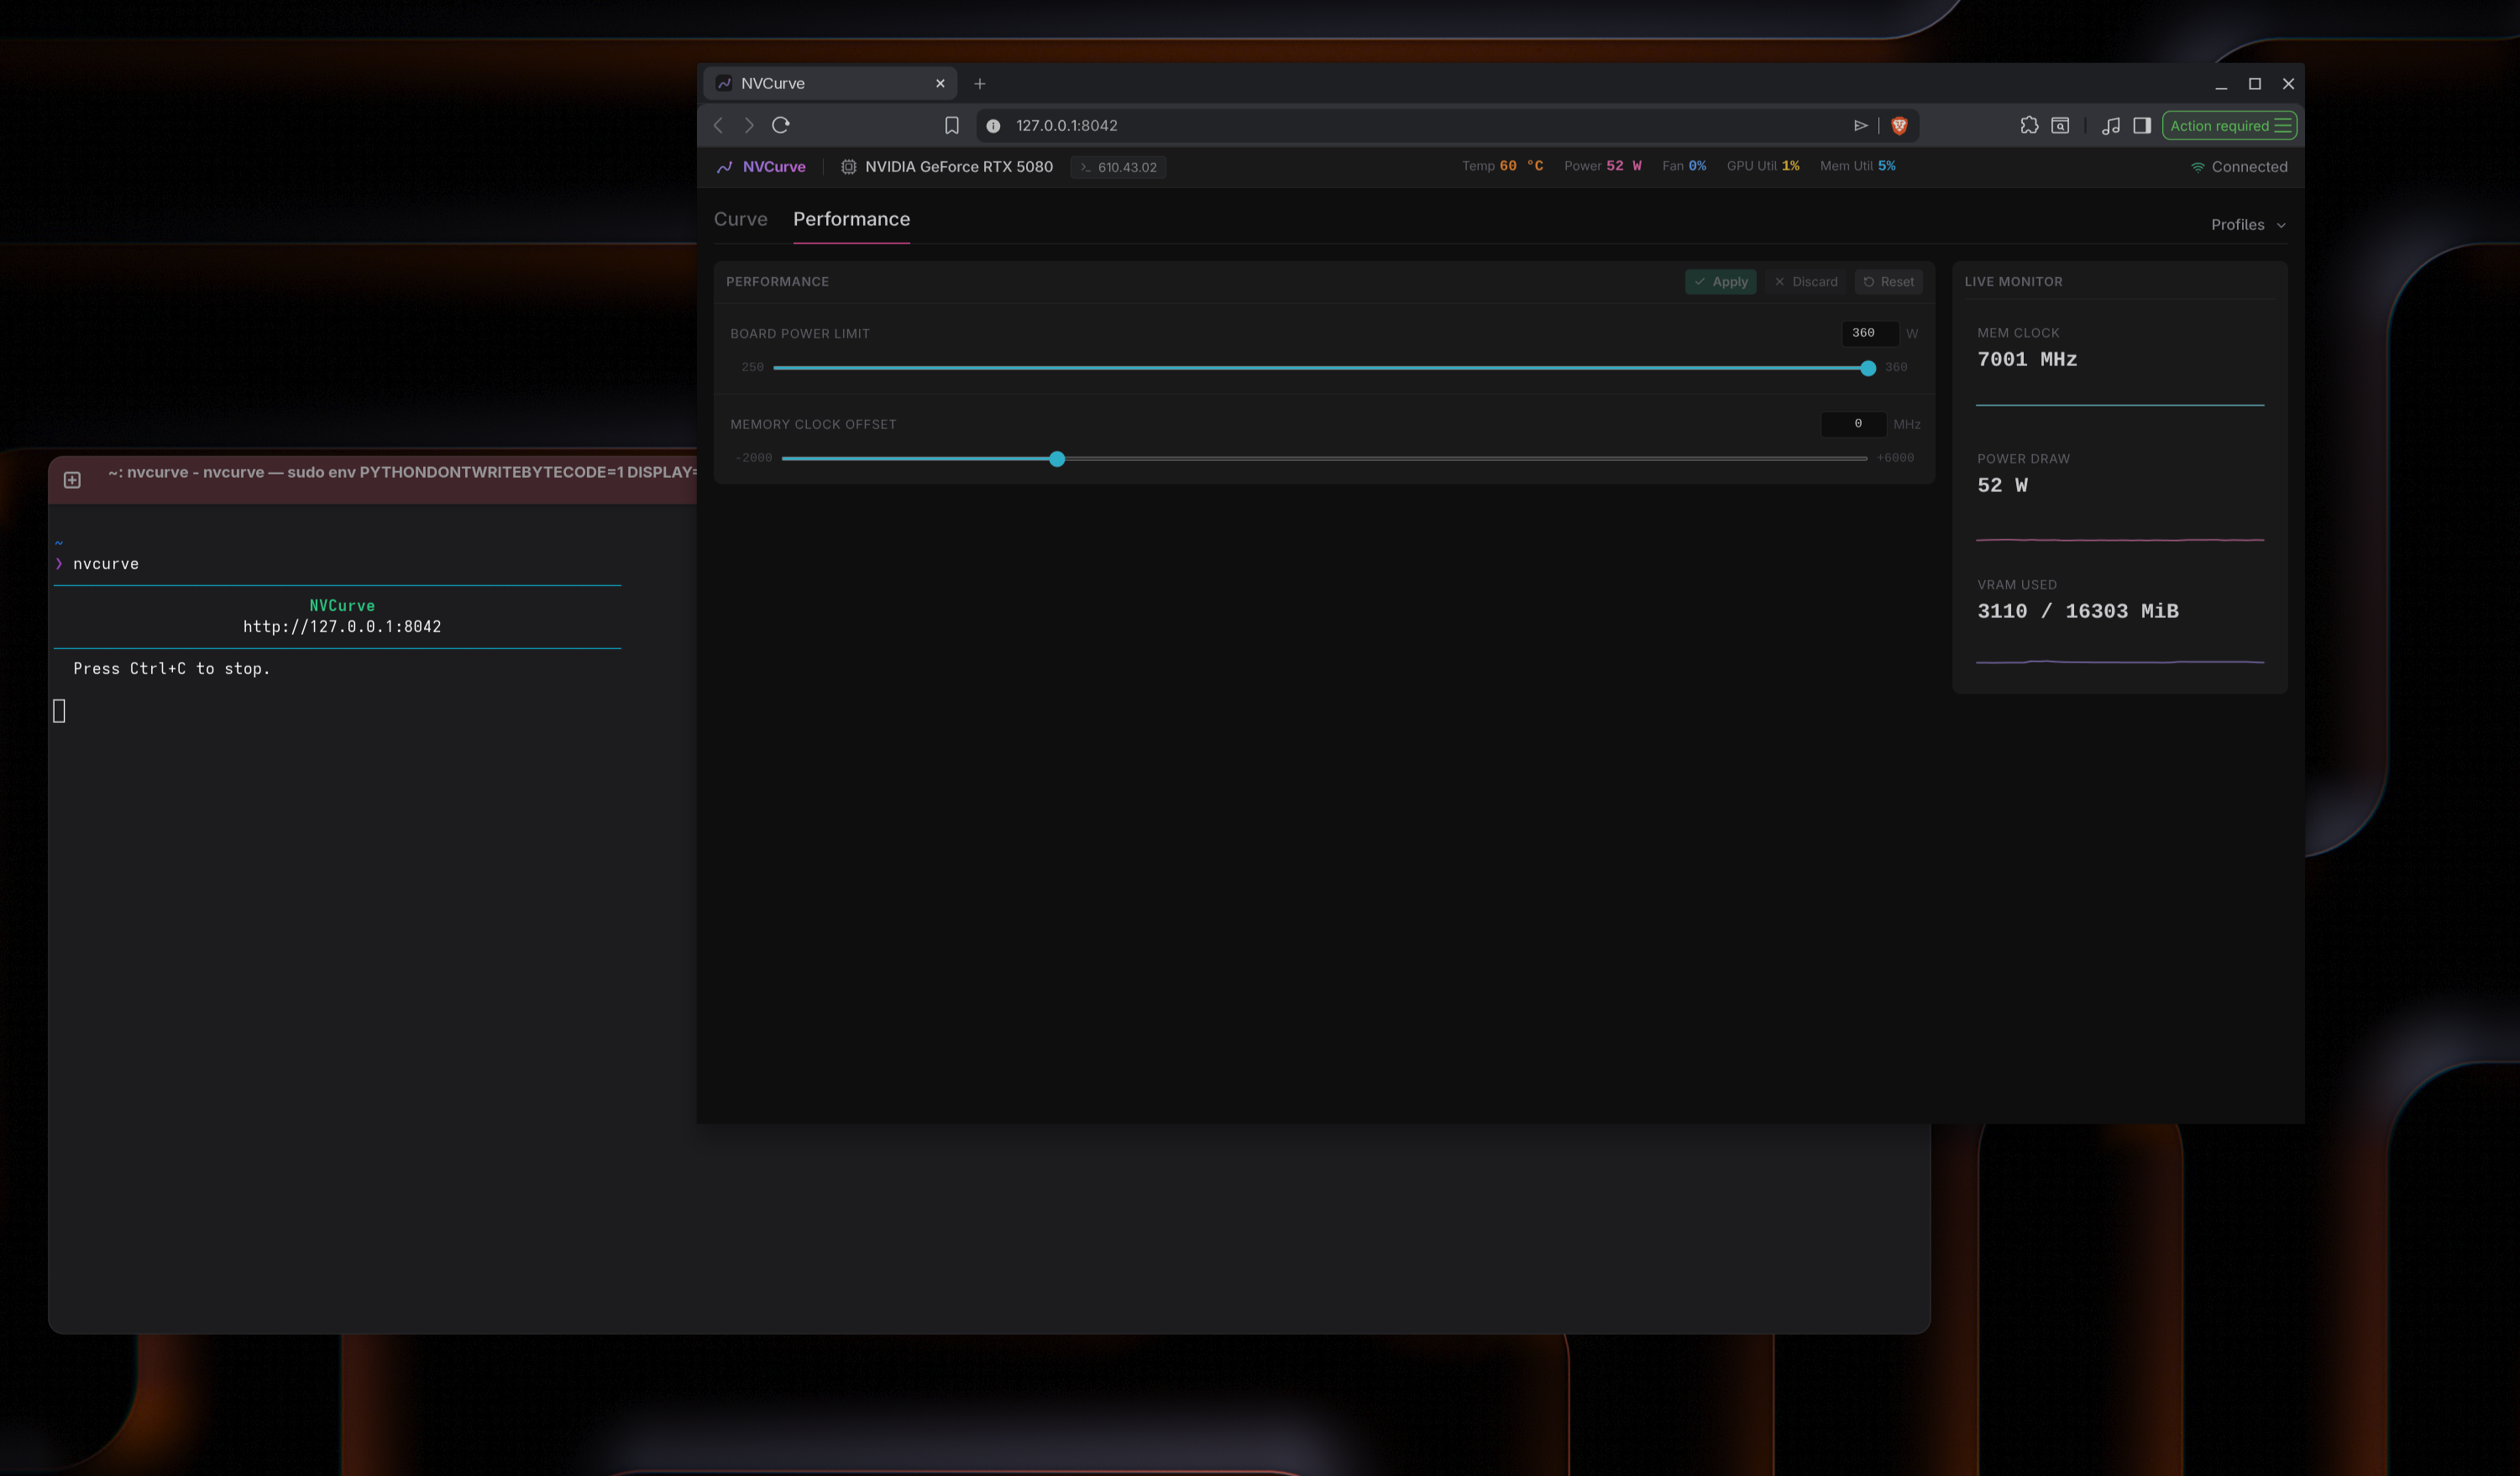Screen dimensions: 2520x1476
Task: Click the 3110 / 16303 MiB VRAM value
Action: click(2078, 612)
